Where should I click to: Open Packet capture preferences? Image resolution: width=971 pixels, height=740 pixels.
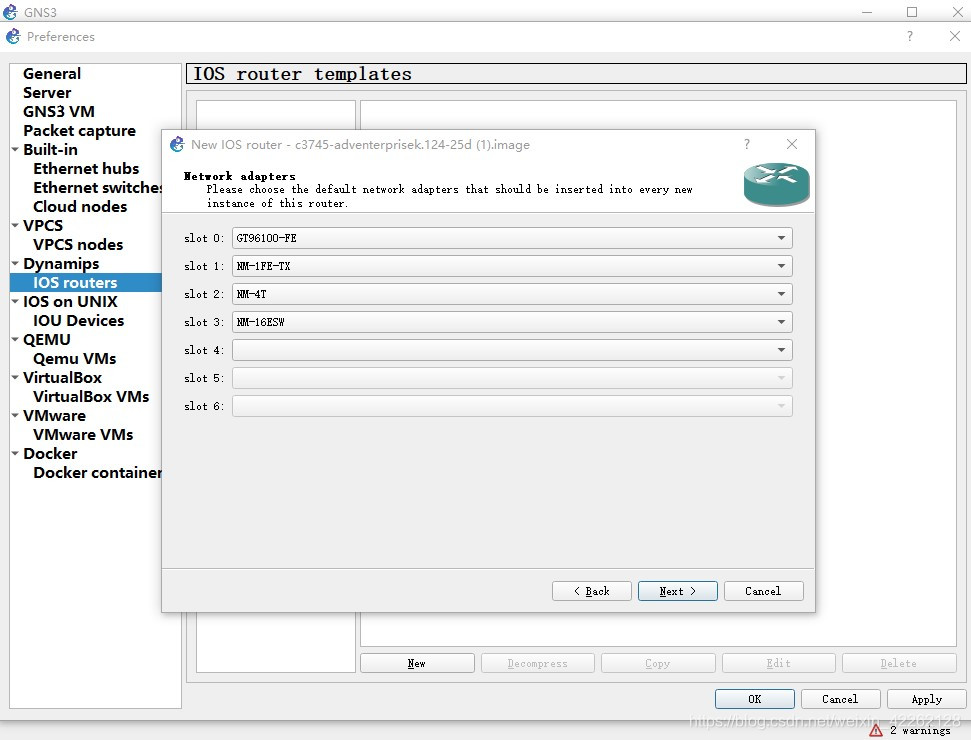click(x=79, y=131)
